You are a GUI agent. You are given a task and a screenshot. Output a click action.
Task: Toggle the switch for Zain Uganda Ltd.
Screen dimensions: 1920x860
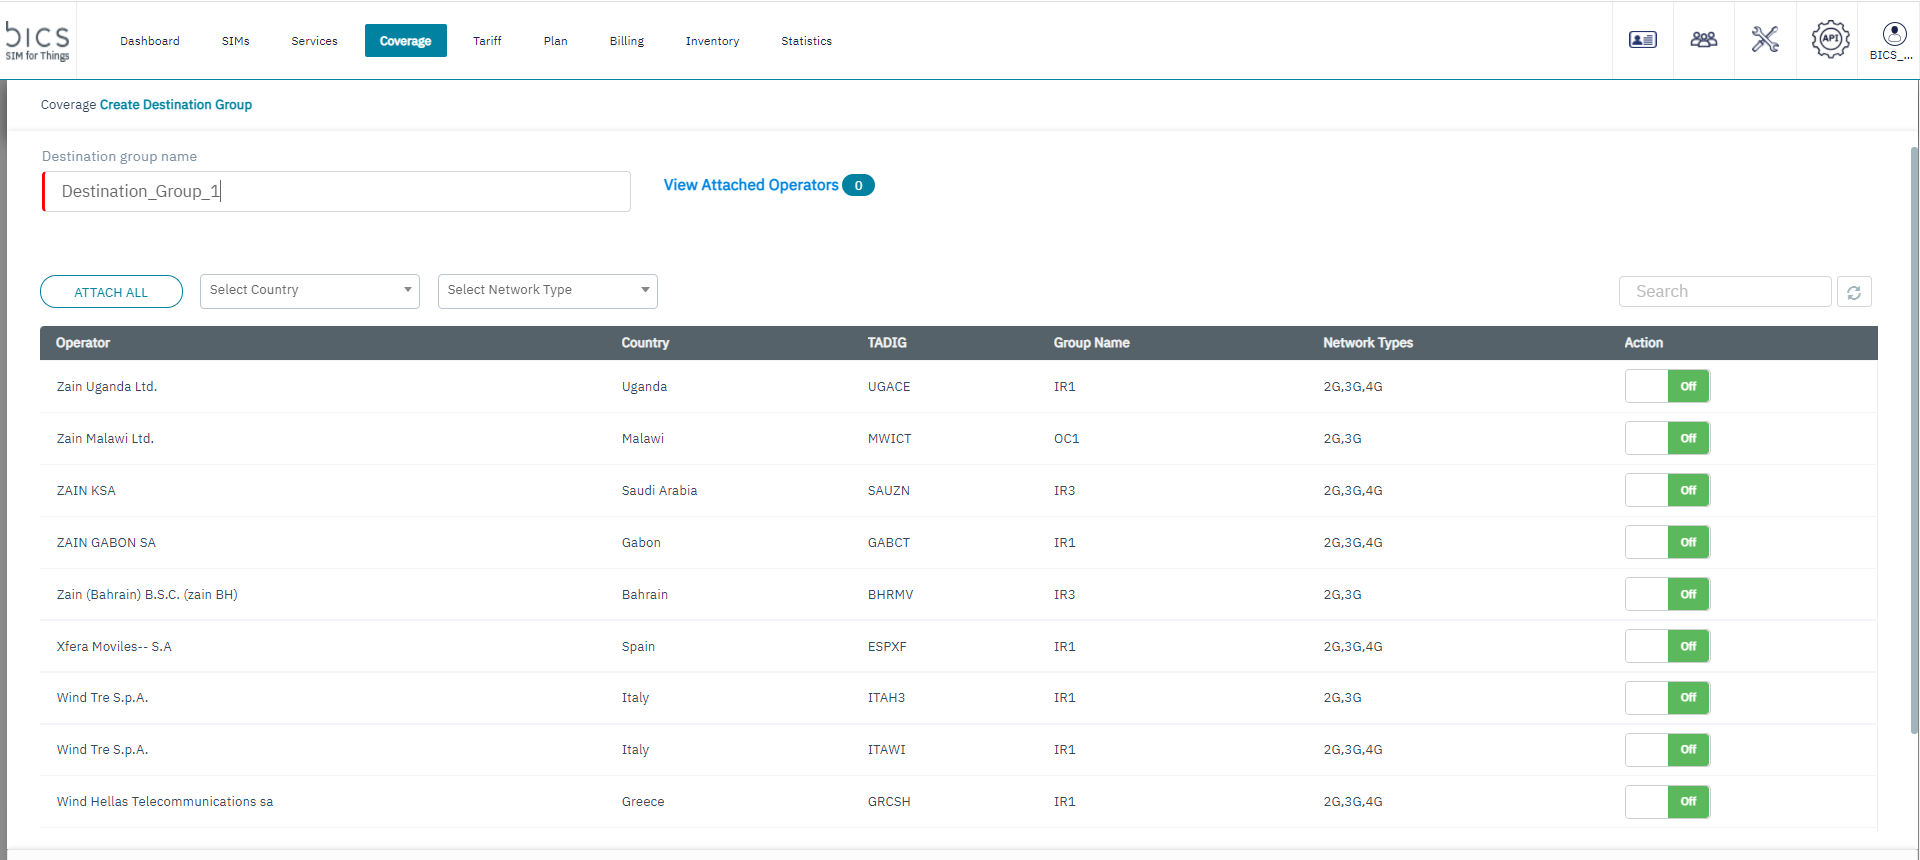1667,386
